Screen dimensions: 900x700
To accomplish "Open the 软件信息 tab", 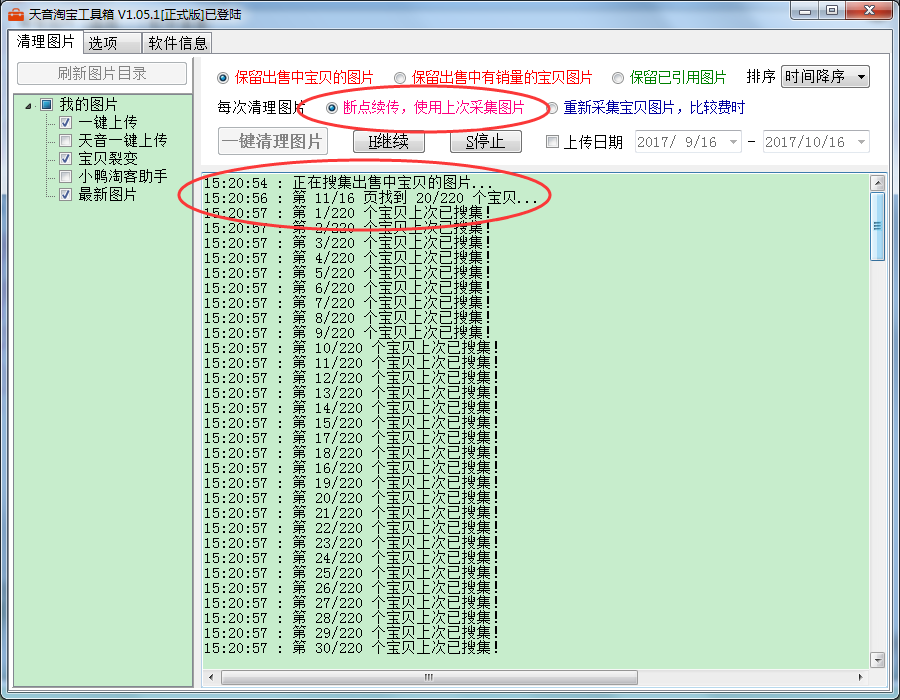I will [178, 43].
